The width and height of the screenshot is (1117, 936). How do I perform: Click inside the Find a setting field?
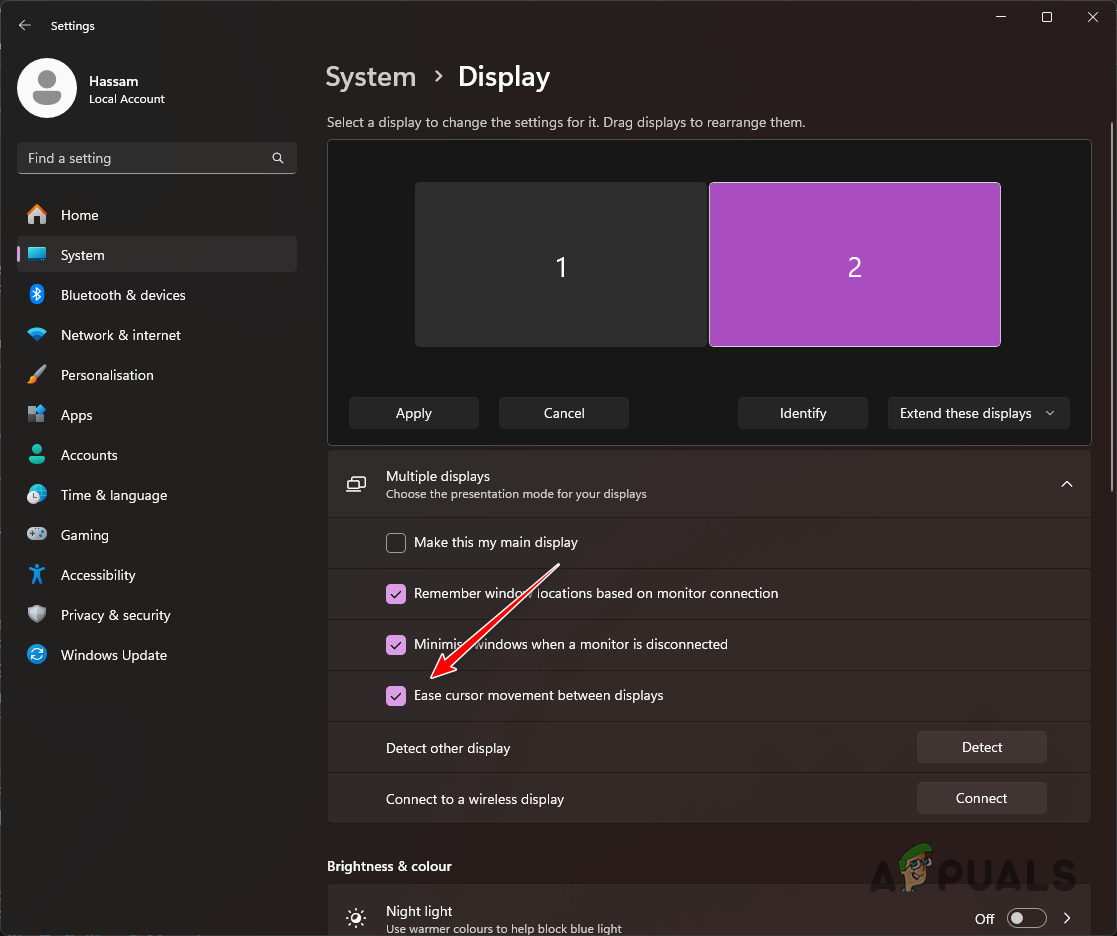(150, 157)
